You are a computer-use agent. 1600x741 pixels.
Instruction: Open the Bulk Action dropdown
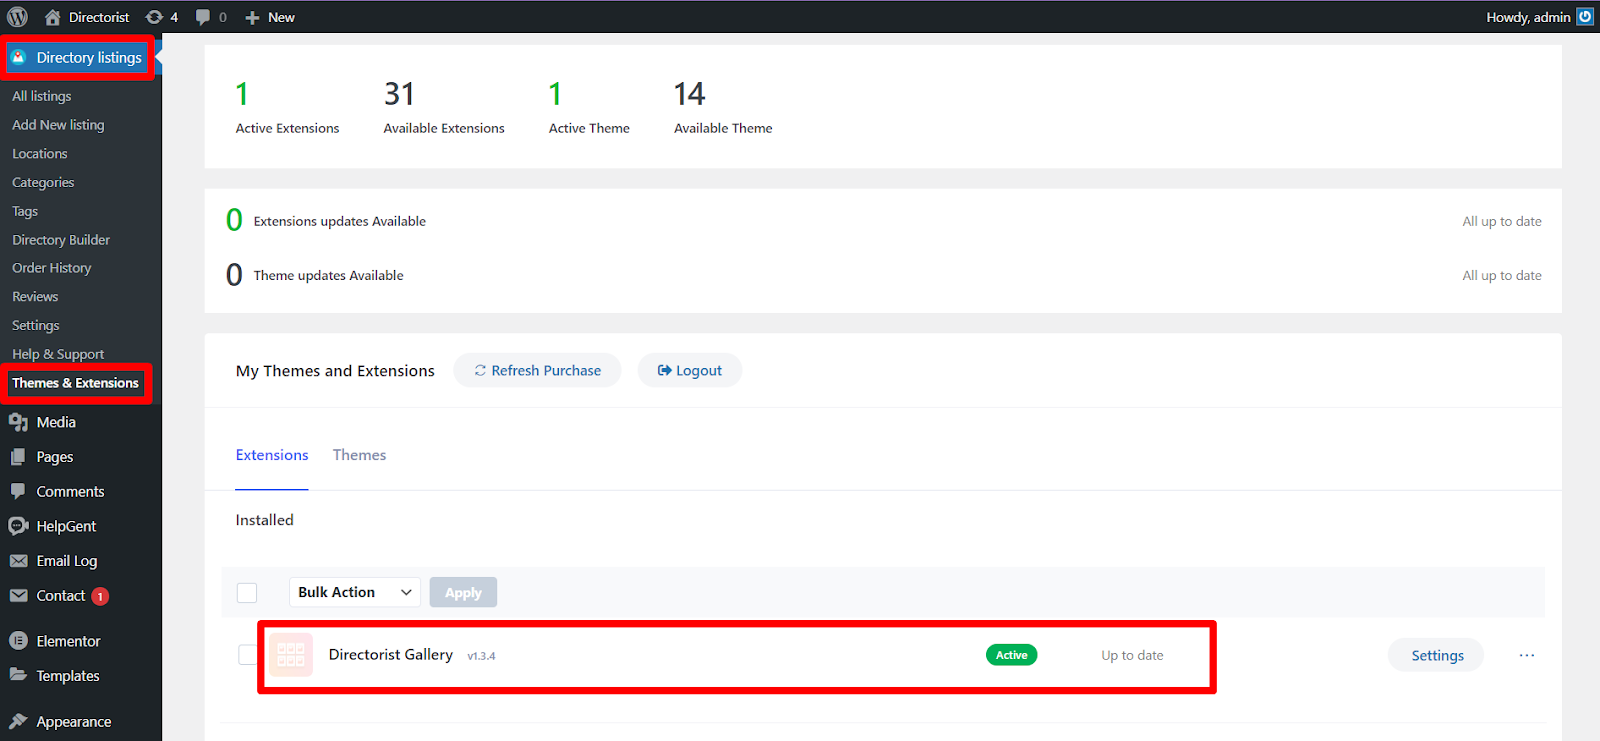click(x=355, y=592)
